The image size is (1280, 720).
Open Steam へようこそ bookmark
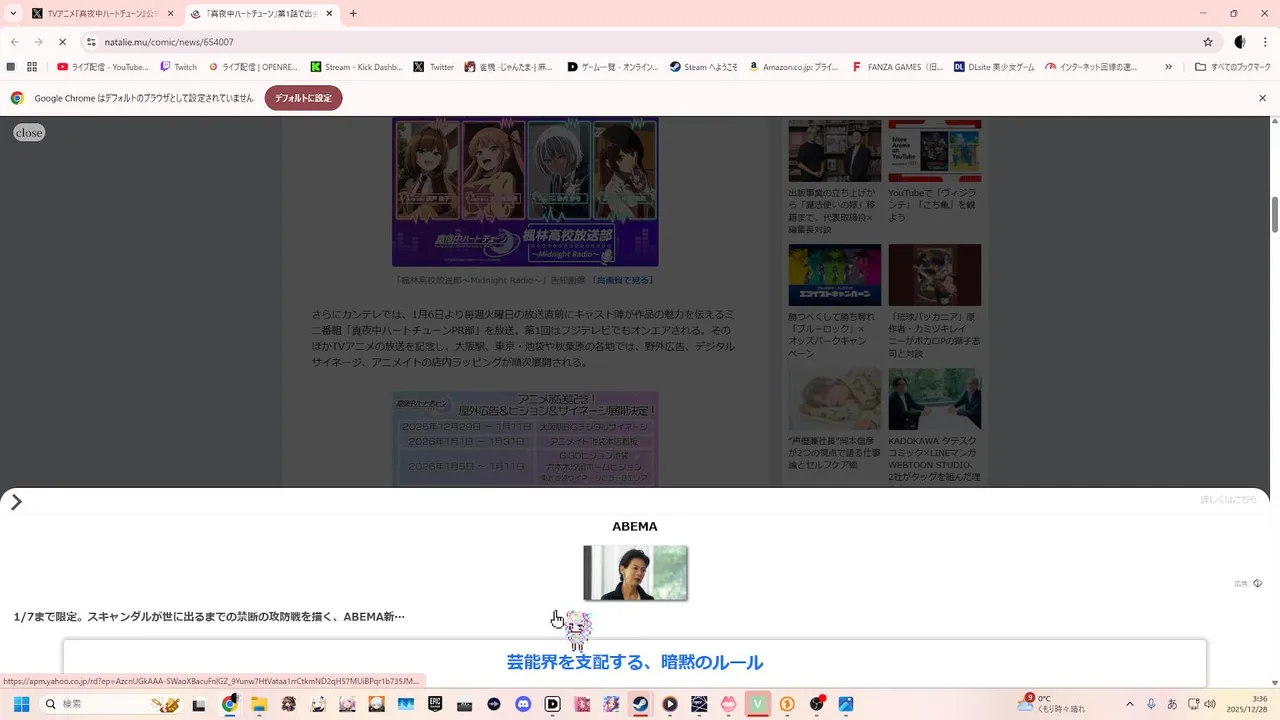(704, 67)
